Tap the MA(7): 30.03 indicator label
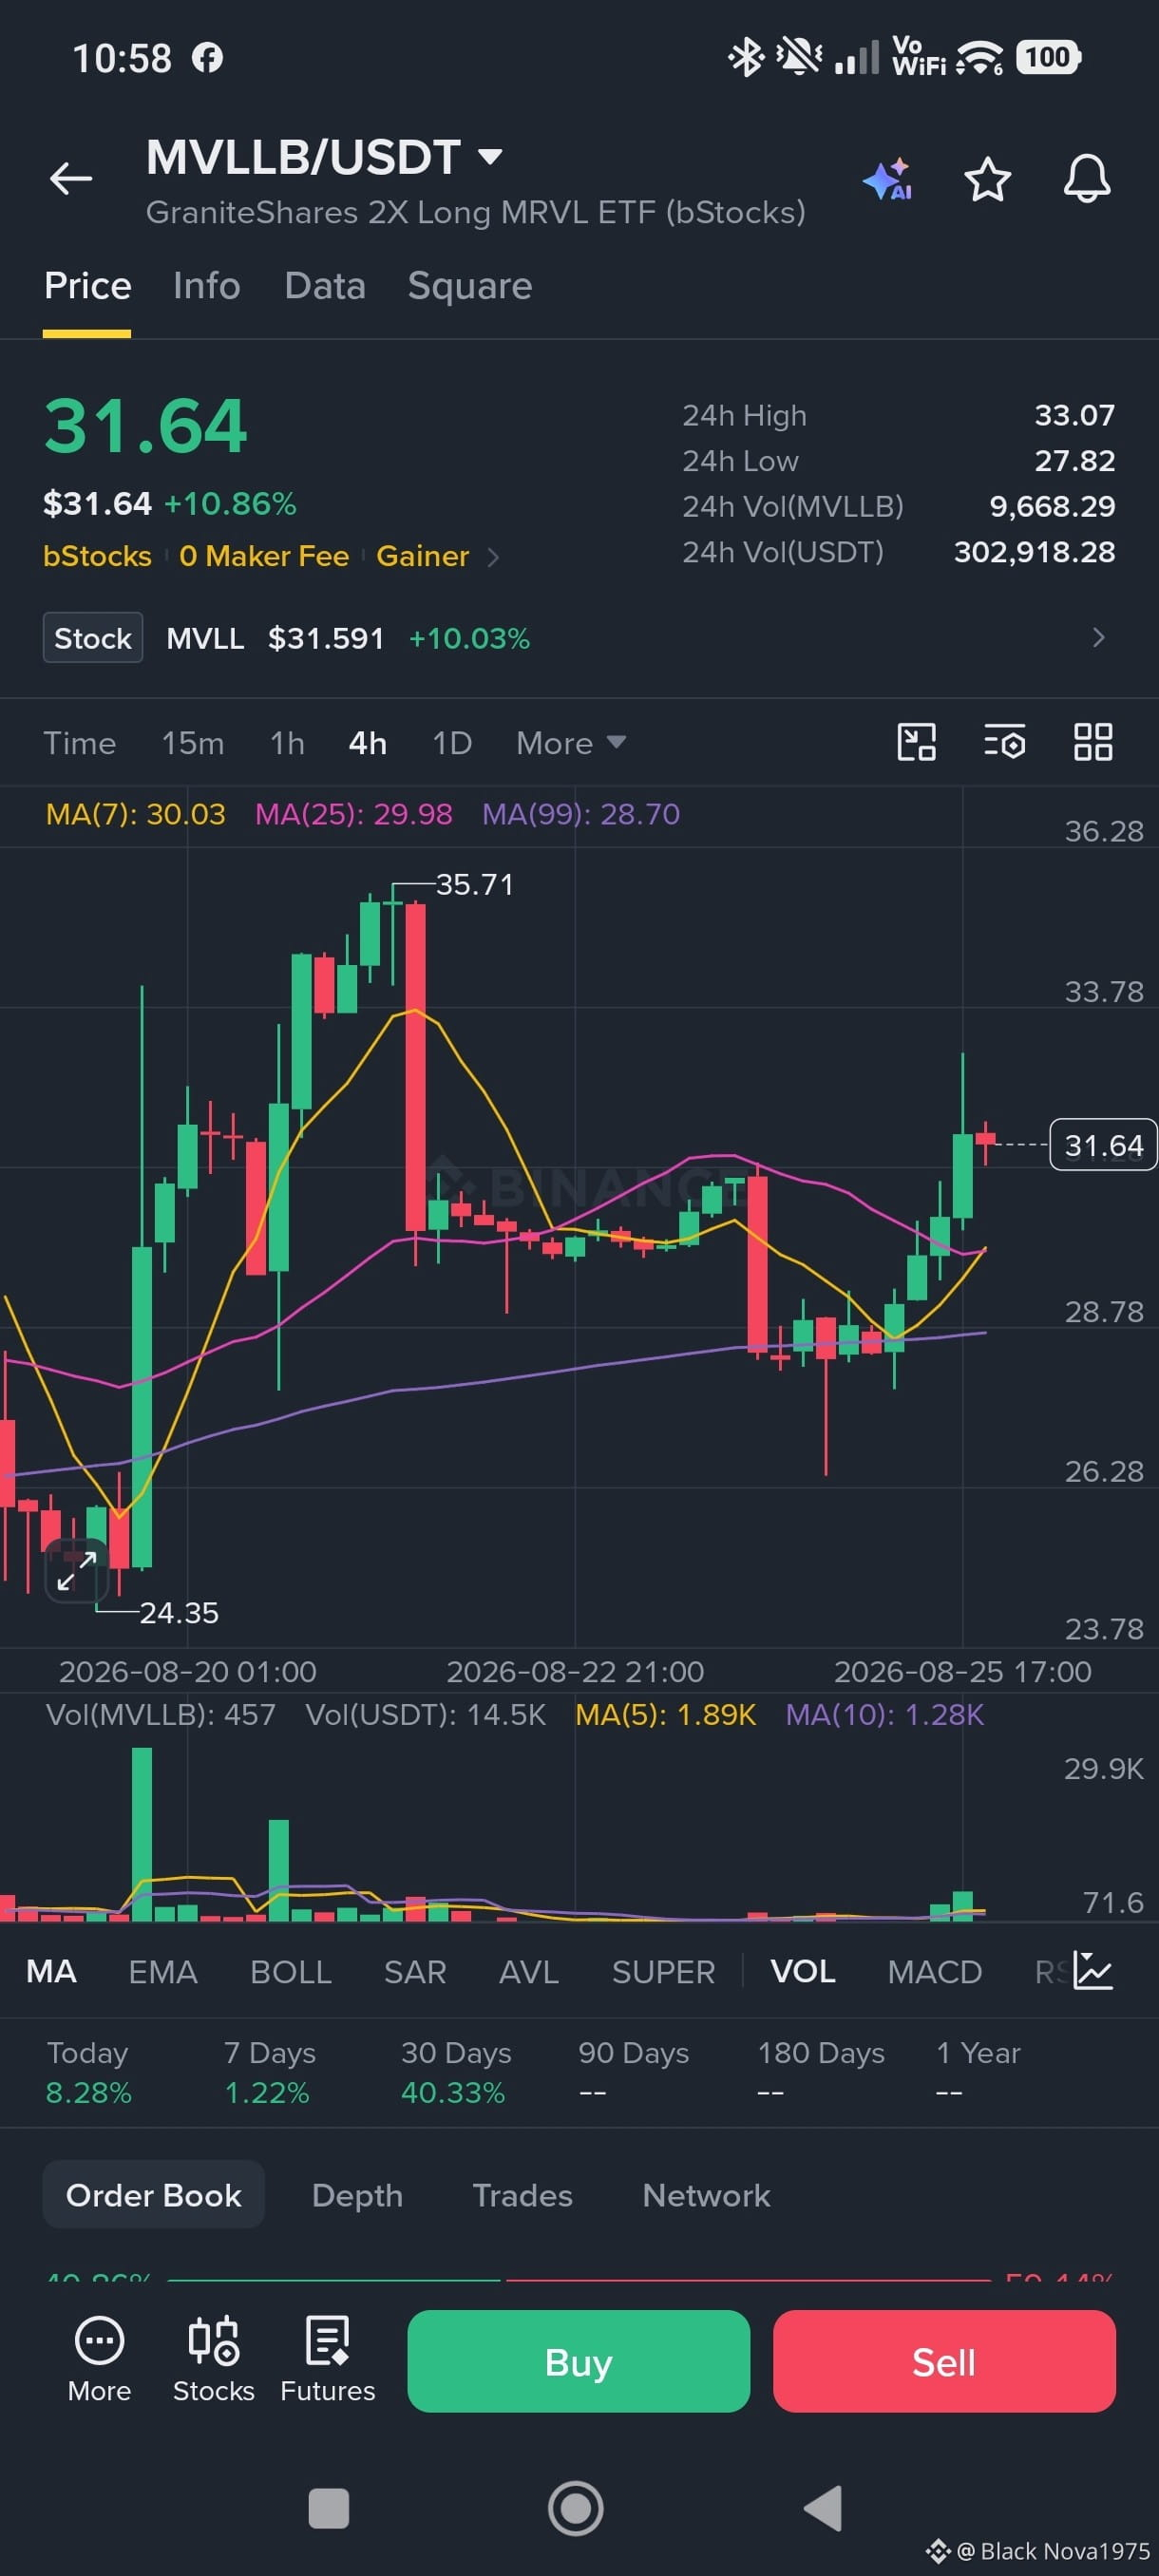This screenshot has height=2576, width=1159. (136, 814)
